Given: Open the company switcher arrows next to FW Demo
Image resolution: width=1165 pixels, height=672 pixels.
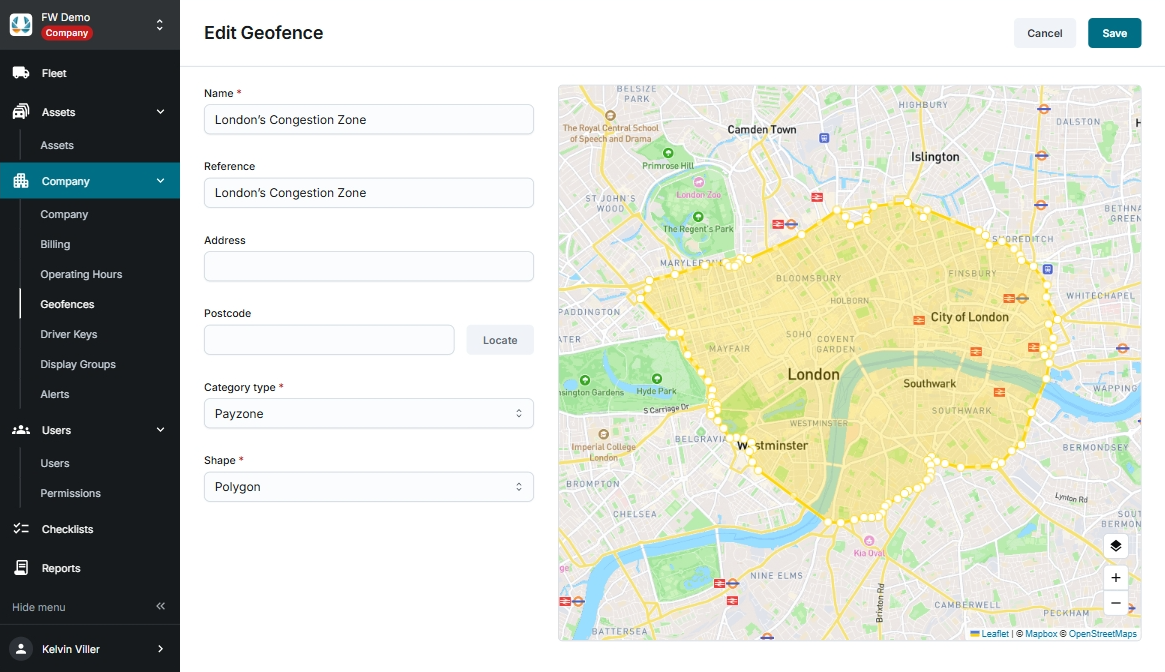Looking at the screenshot, I should pos(159,25).
